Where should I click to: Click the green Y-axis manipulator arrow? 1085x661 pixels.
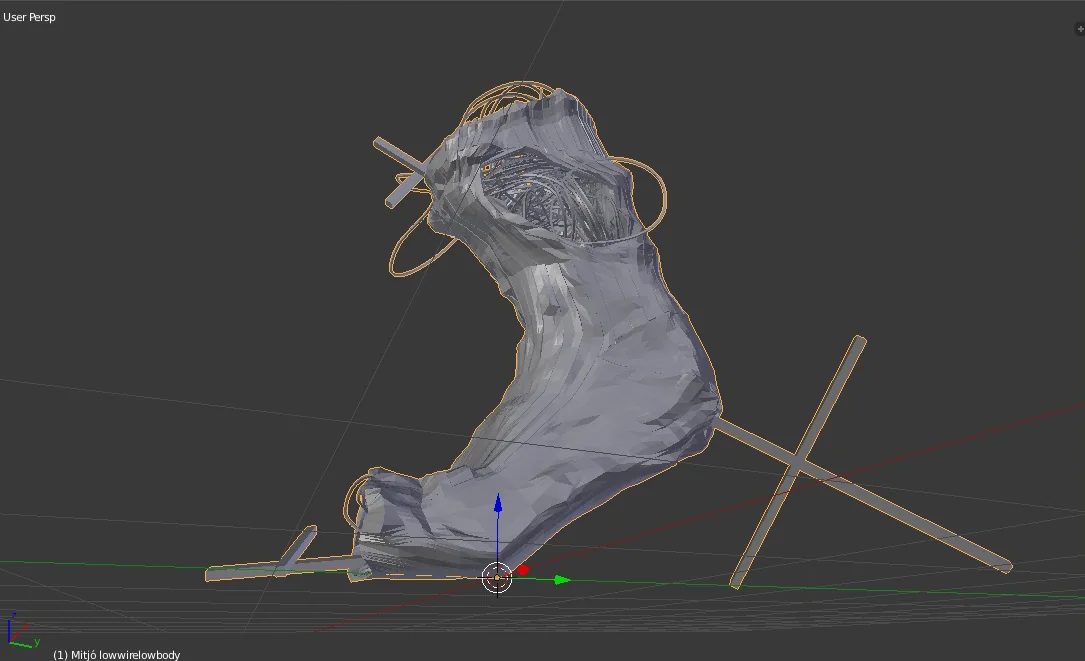(562, 580)
